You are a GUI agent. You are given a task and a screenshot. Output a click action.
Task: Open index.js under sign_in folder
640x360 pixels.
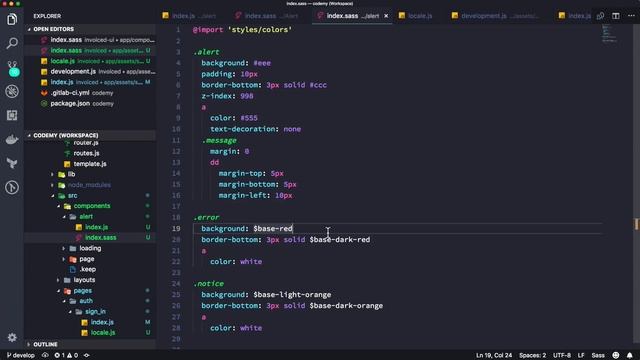[102, 322]
